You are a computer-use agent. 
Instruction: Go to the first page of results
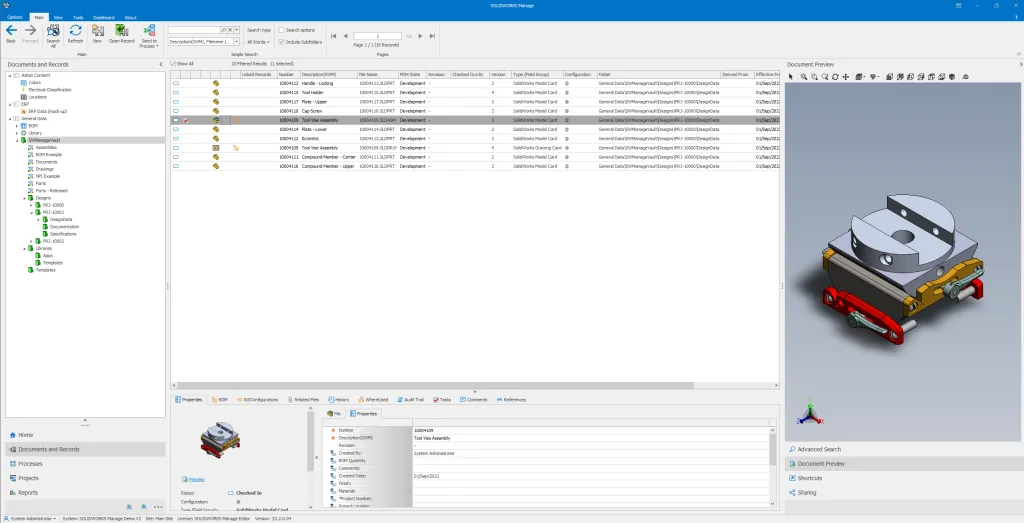[334, 36]
